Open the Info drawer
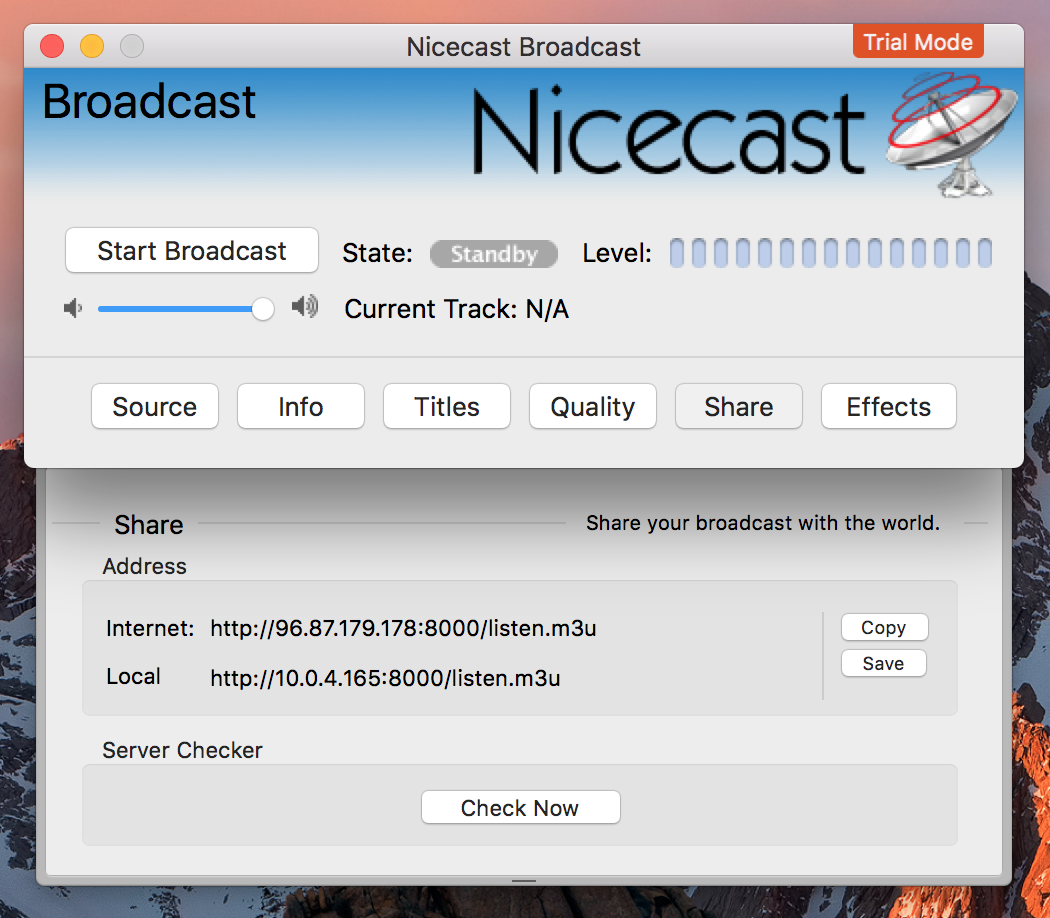1050x918 pixels. pos(301,406)
